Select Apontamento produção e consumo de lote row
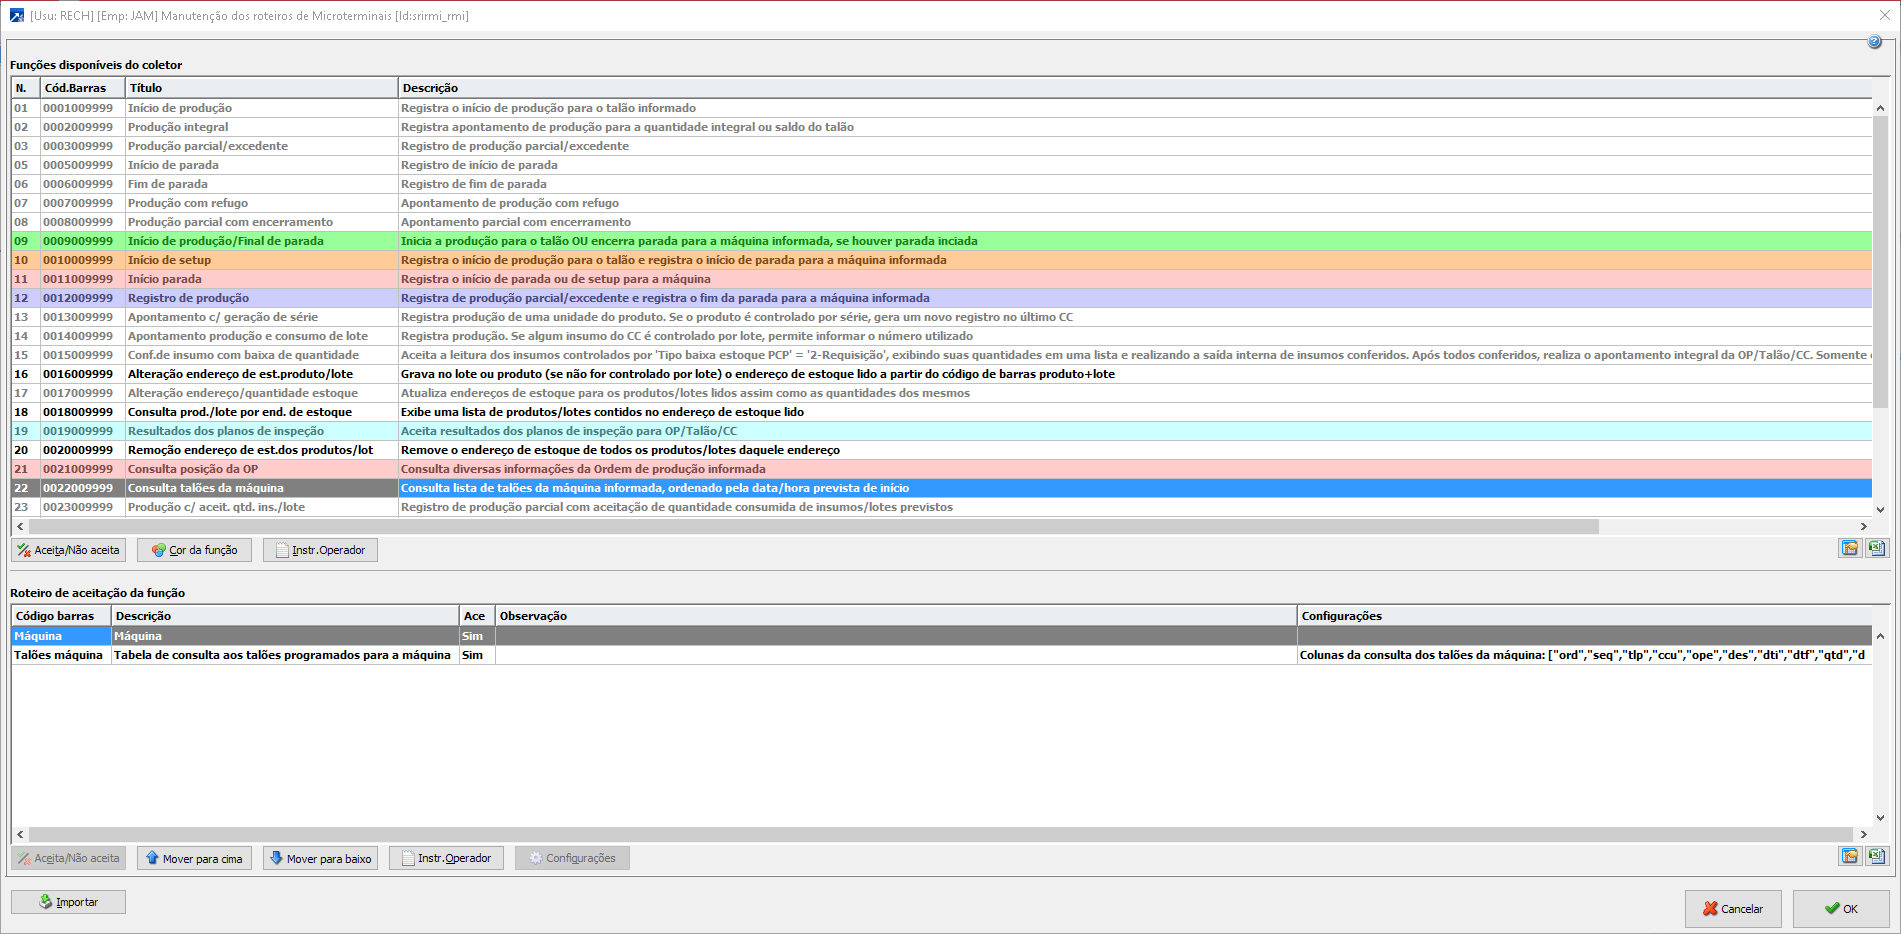 (x=942, y=336)
